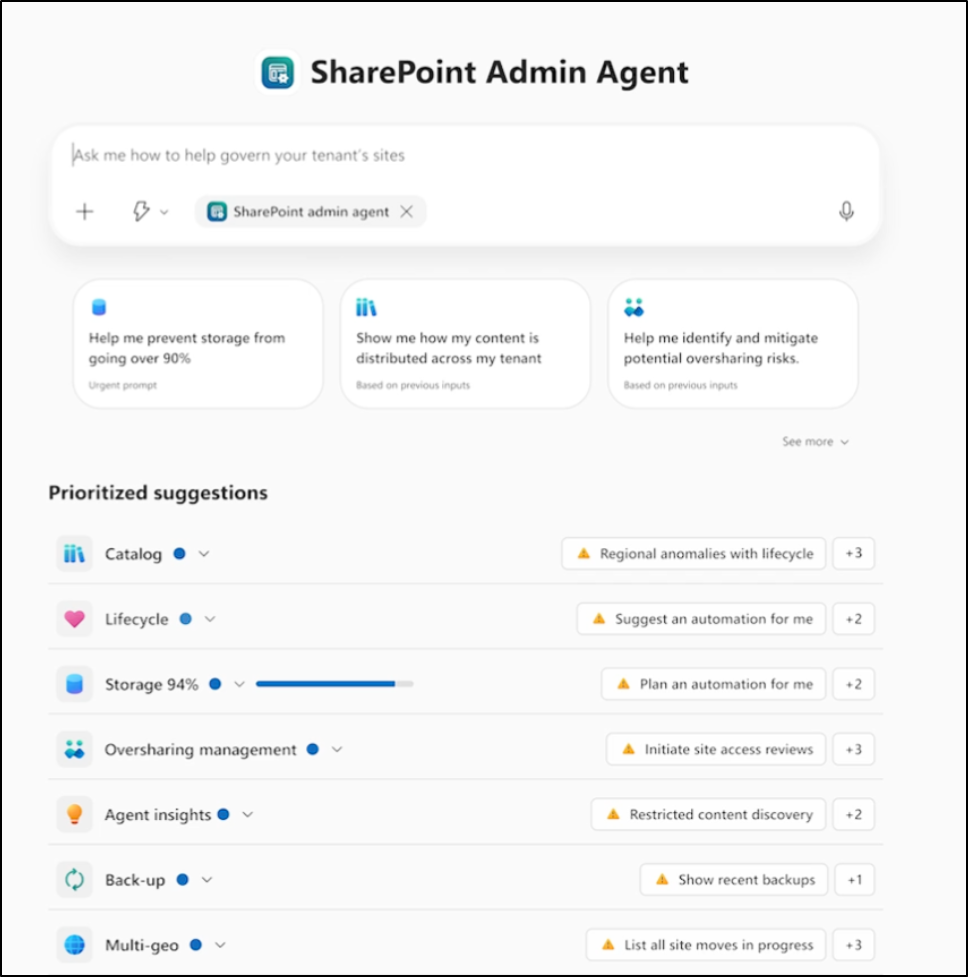Click 'Initiate site access reviews' button

(x=716, y=749)
